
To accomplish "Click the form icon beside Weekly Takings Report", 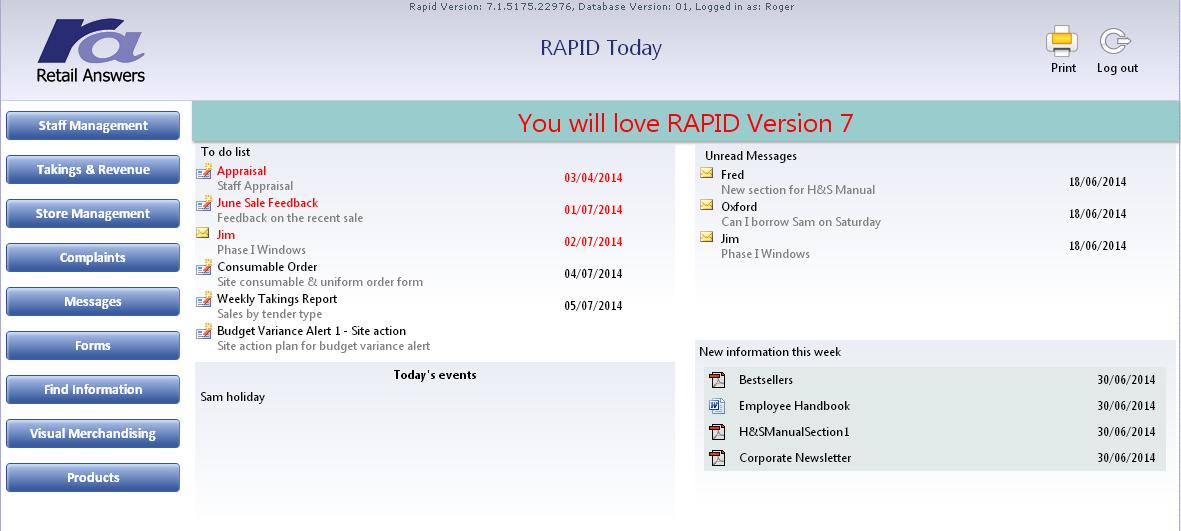I will click(203, 300).
